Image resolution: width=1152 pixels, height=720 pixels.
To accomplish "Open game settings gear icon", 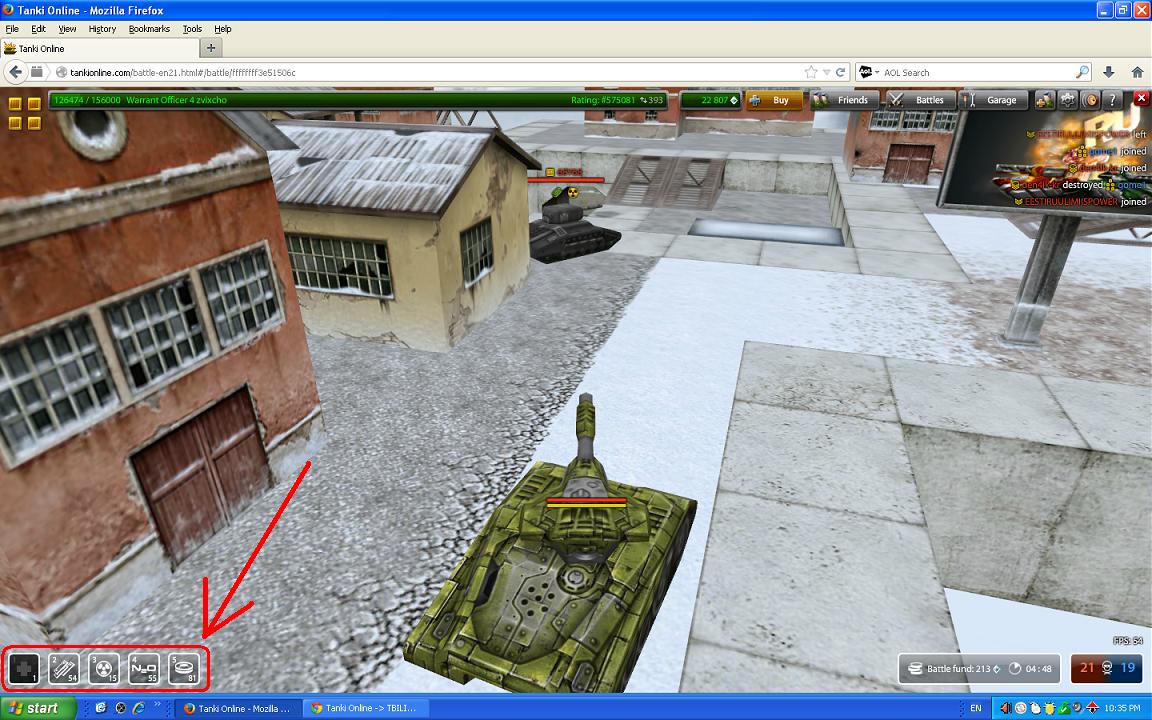I will [x=1067, y=100].
